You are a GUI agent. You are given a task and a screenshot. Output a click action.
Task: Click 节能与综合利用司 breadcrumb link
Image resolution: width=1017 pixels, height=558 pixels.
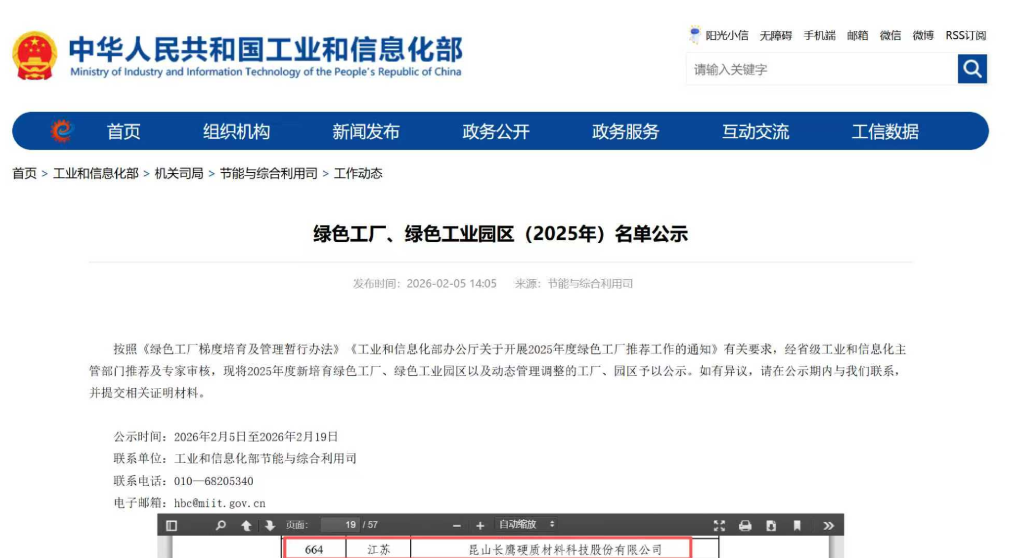click(x=269, y=173)
